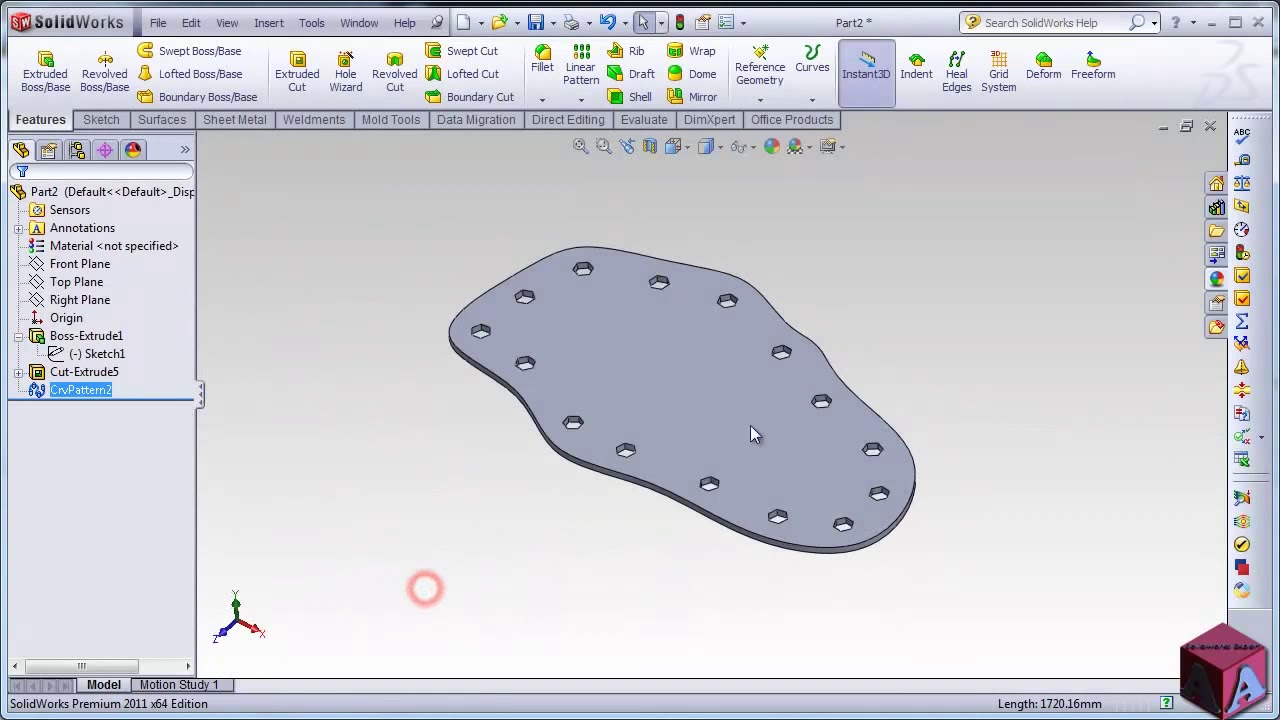Expand the Cut-Extrude5 feature node
This screenshot has width=1280, height=720.
pyautogui.click(x=19, y=372)
